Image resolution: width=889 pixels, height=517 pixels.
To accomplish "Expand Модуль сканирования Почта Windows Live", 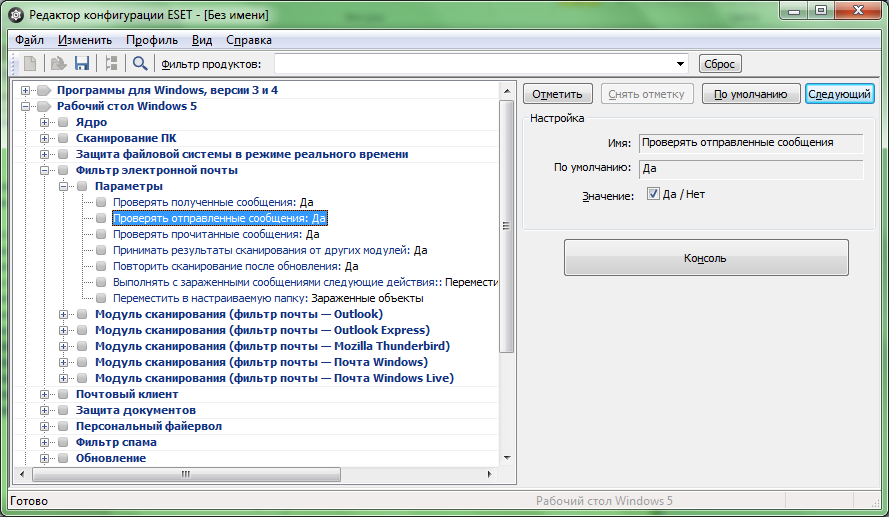I will (64, 378).
